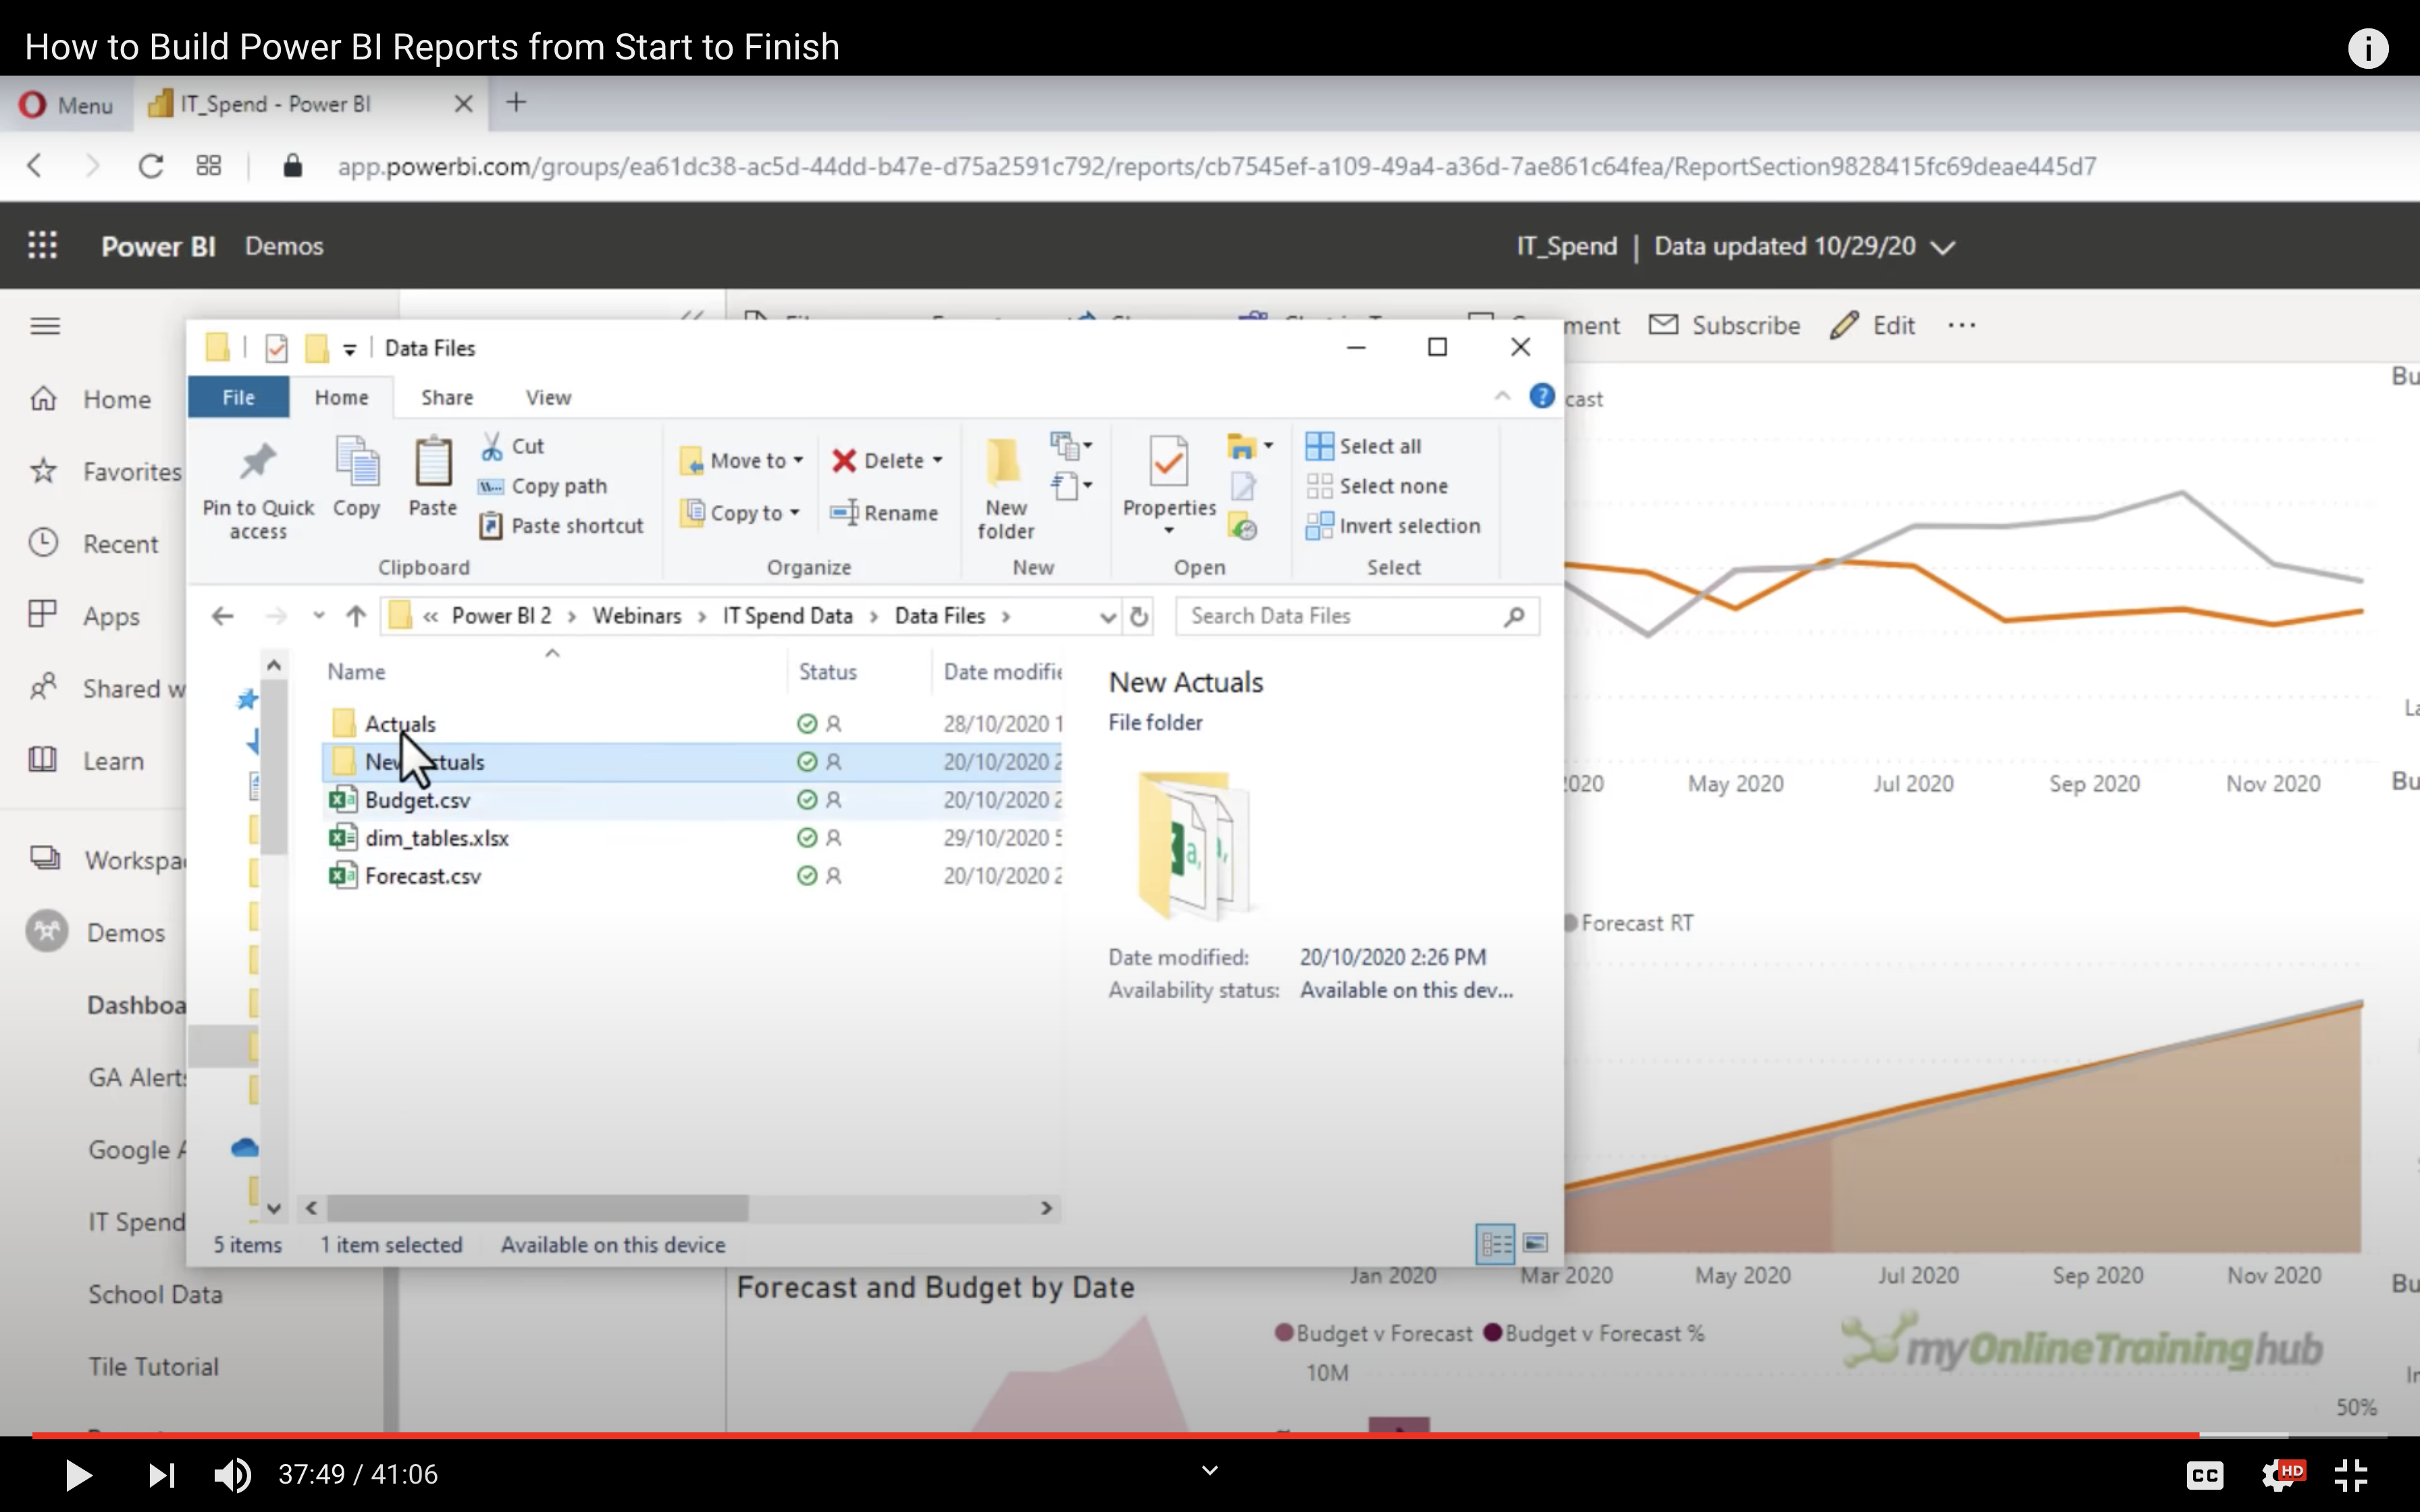This screenshot has height=1512, width=2420.
Task: Toggle closed captions CC button
Action: [2204, 1474]
